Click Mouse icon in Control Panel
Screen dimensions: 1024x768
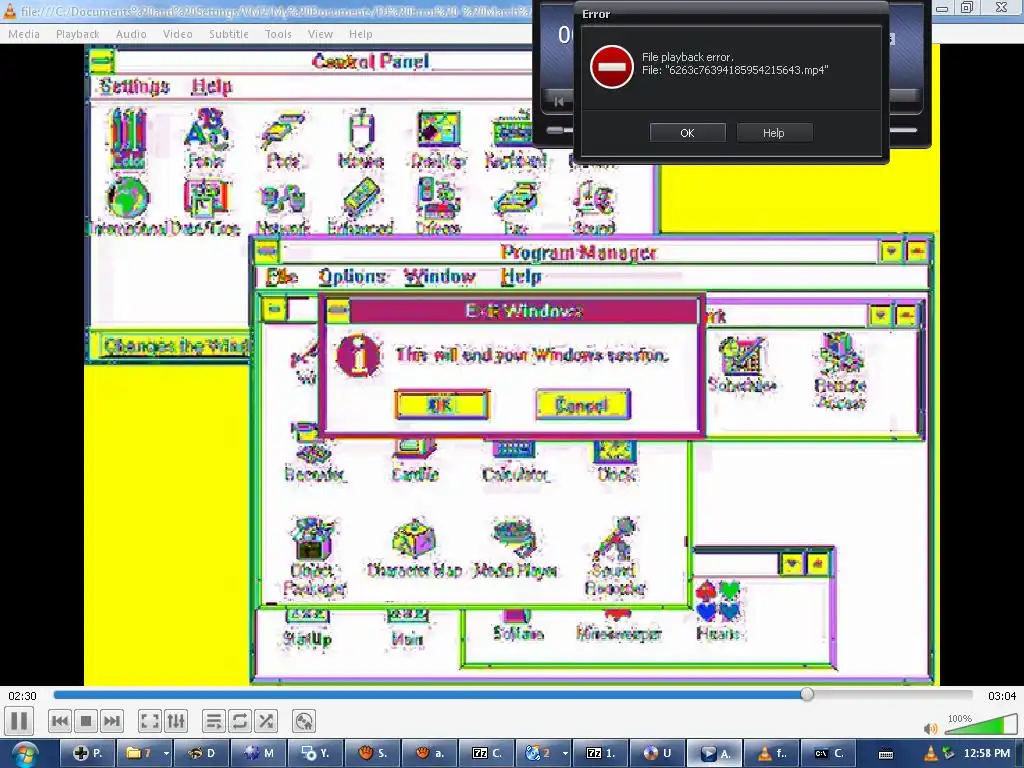(361, 139)
